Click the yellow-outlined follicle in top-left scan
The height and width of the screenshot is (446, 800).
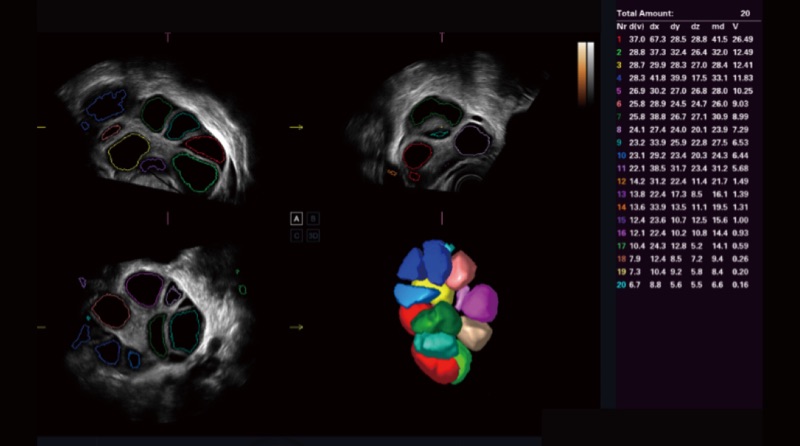tap(129, 152)
